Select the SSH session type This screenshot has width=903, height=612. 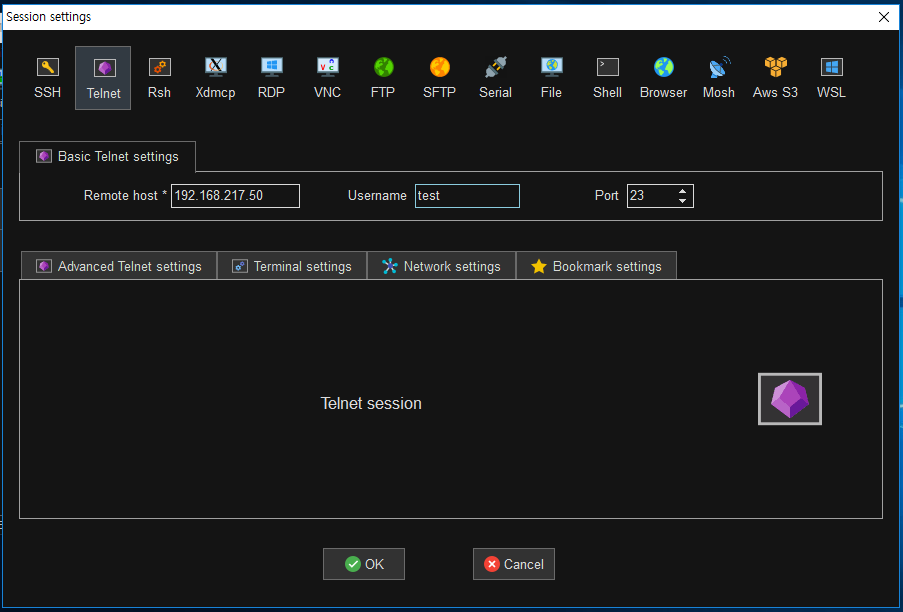[47, 78]
